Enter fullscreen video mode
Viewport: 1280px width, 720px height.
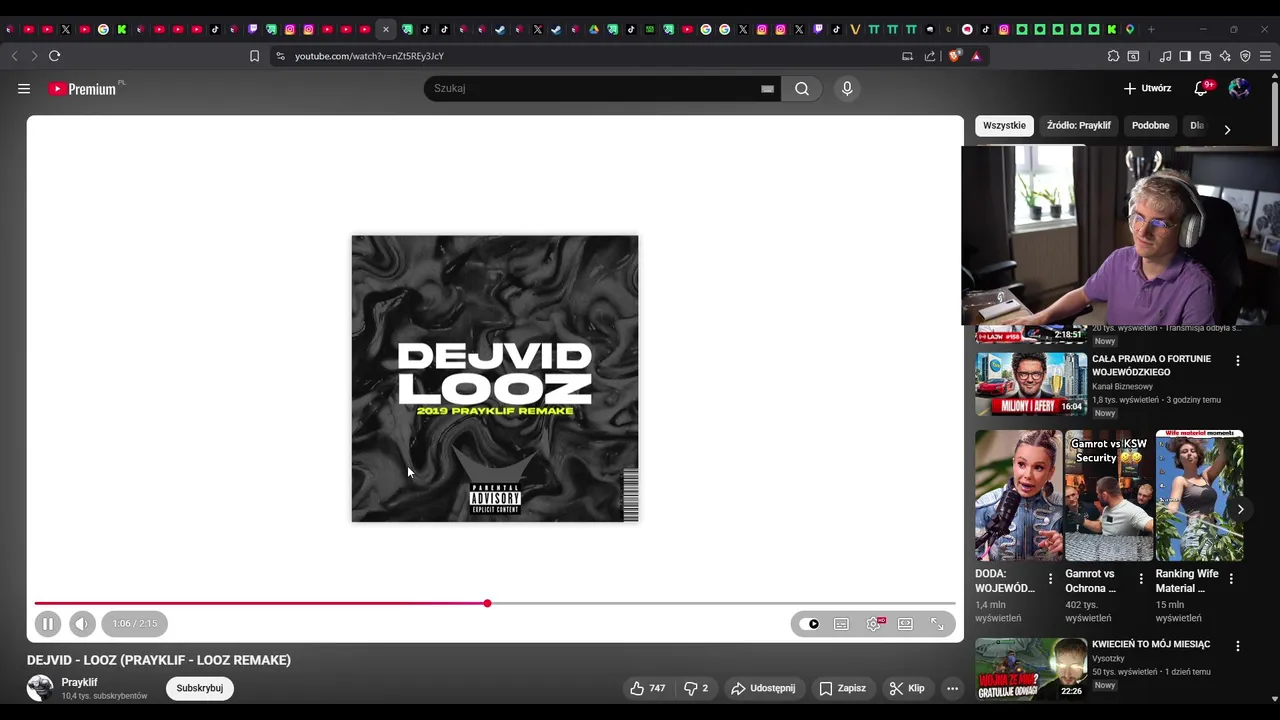[937, 624]
